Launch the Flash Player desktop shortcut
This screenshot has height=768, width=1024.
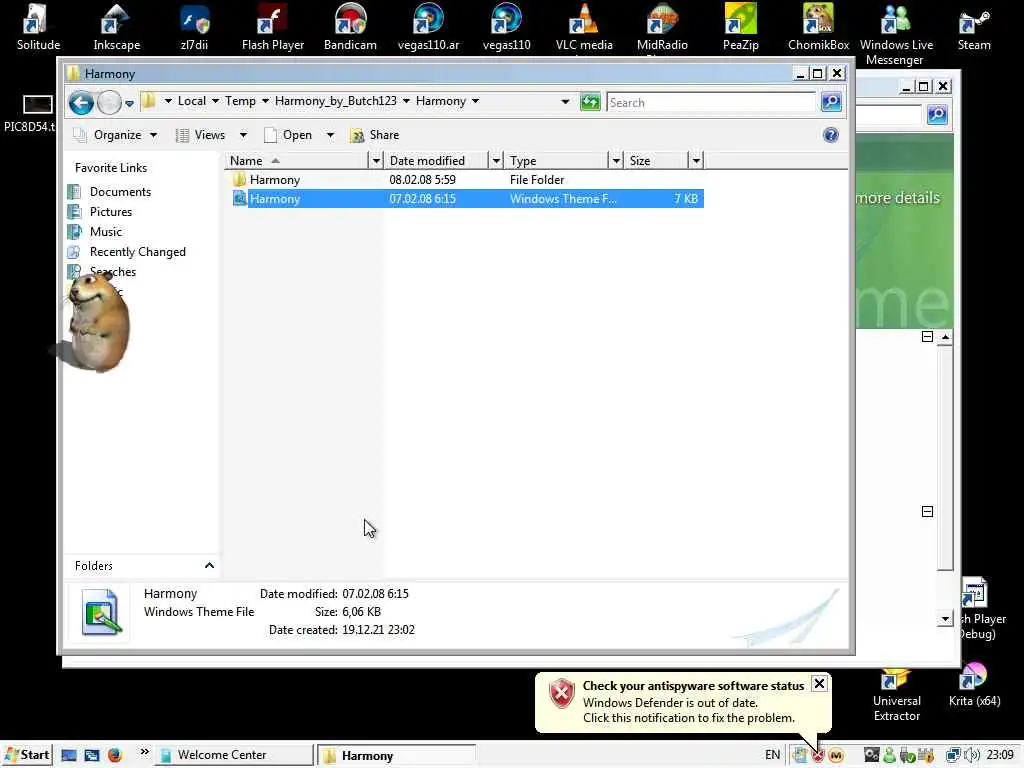pyautogui.click(x=272, y=27)
